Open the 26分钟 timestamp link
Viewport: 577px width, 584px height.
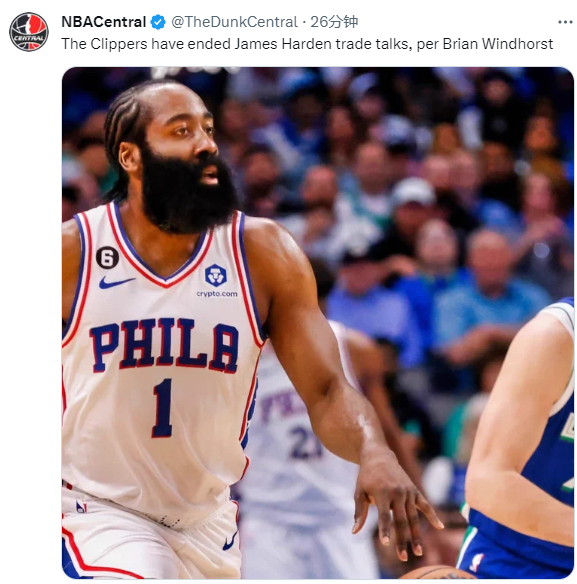[334, 22]
